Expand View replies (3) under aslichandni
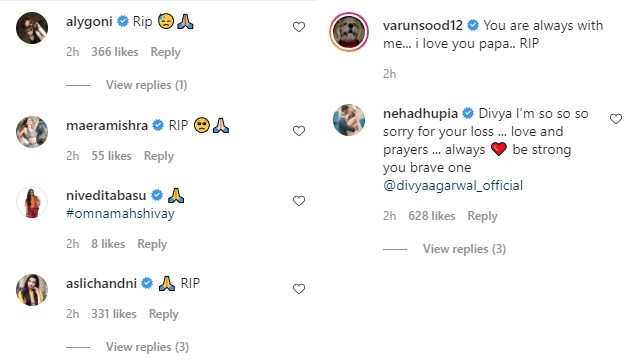This screenshot has height=364, width=636. coord(147,347)
